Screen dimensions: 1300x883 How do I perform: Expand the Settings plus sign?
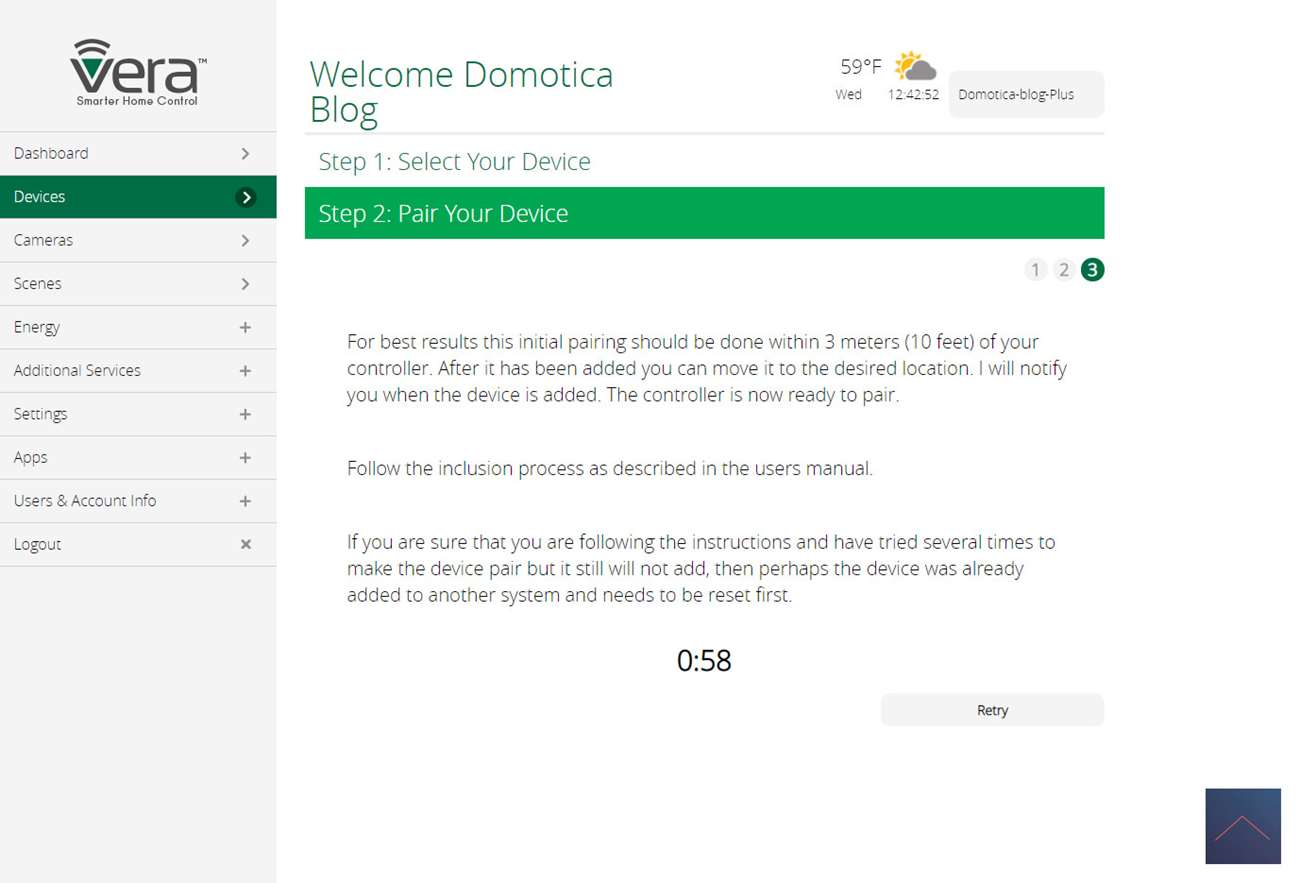click(x=246, y=414)
